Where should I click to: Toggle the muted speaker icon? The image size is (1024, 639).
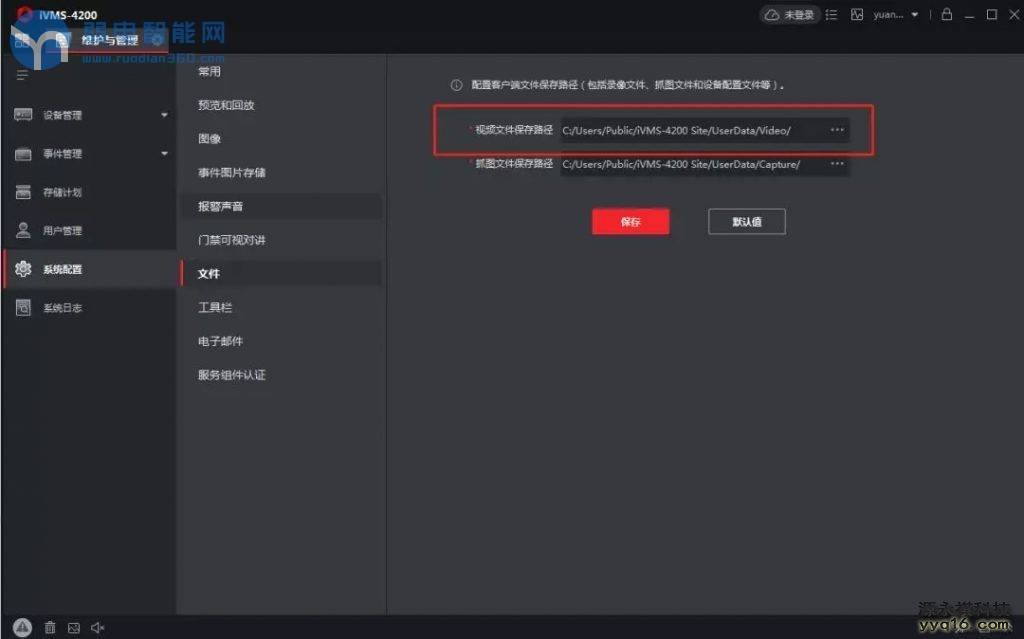coord(98,628)
